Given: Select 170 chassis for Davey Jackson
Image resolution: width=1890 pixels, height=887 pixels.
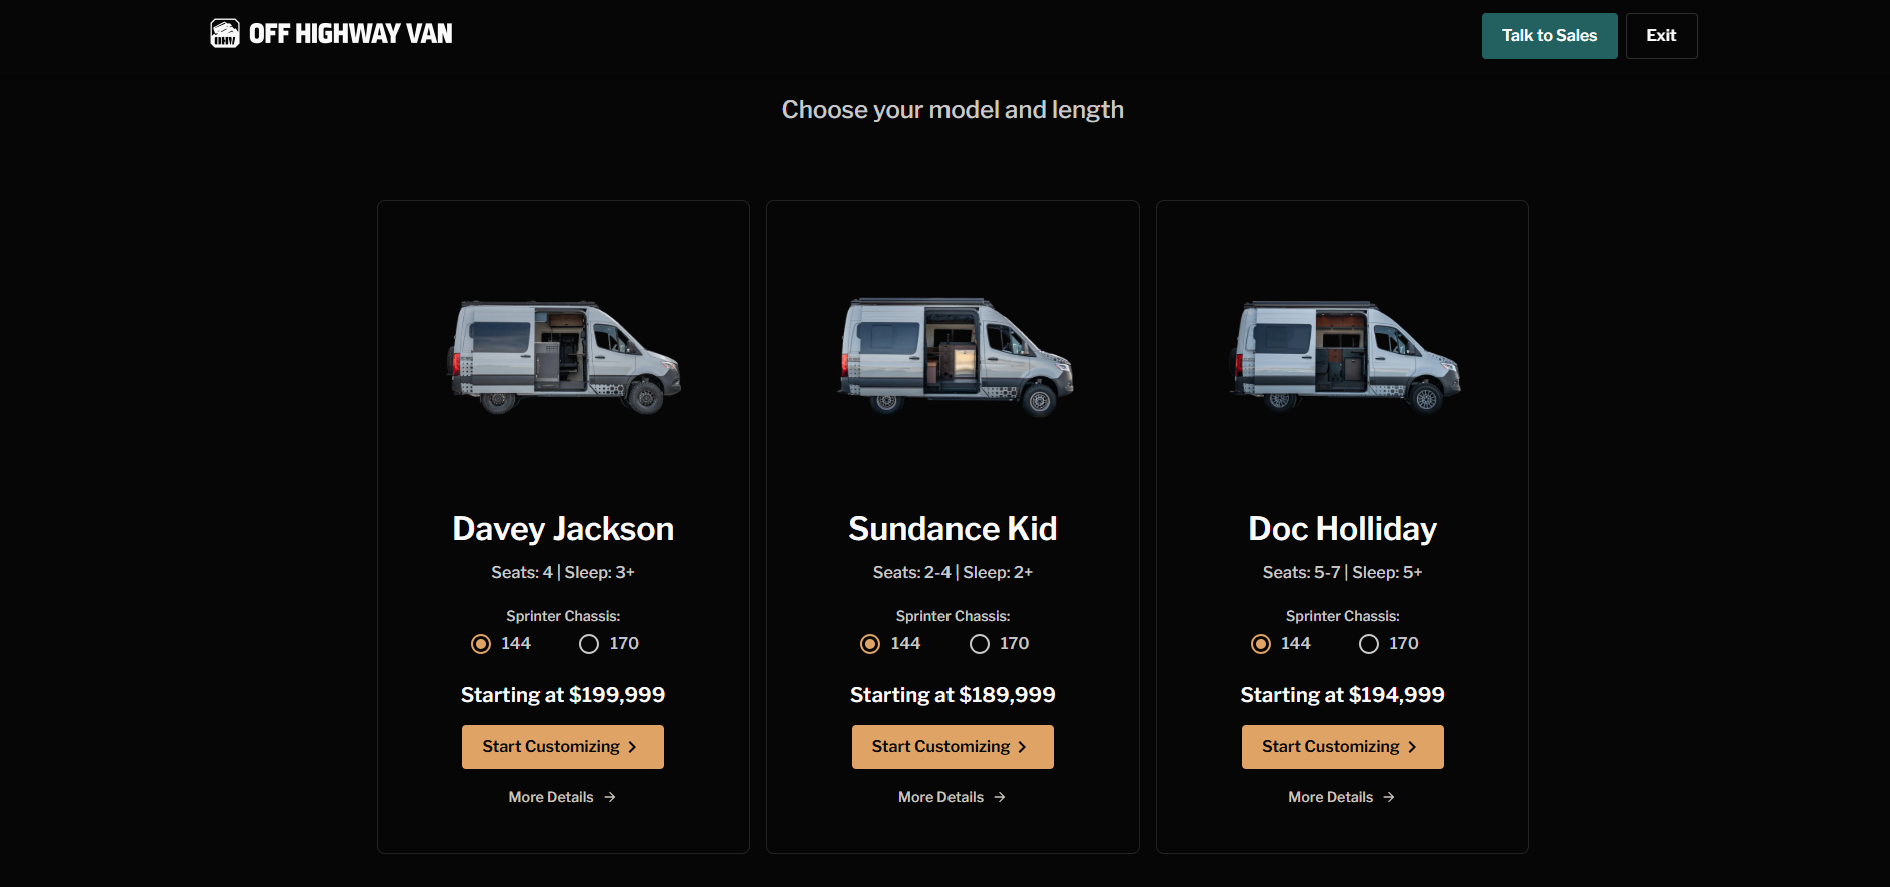Looking at the screenshot, I should (589, 644).
